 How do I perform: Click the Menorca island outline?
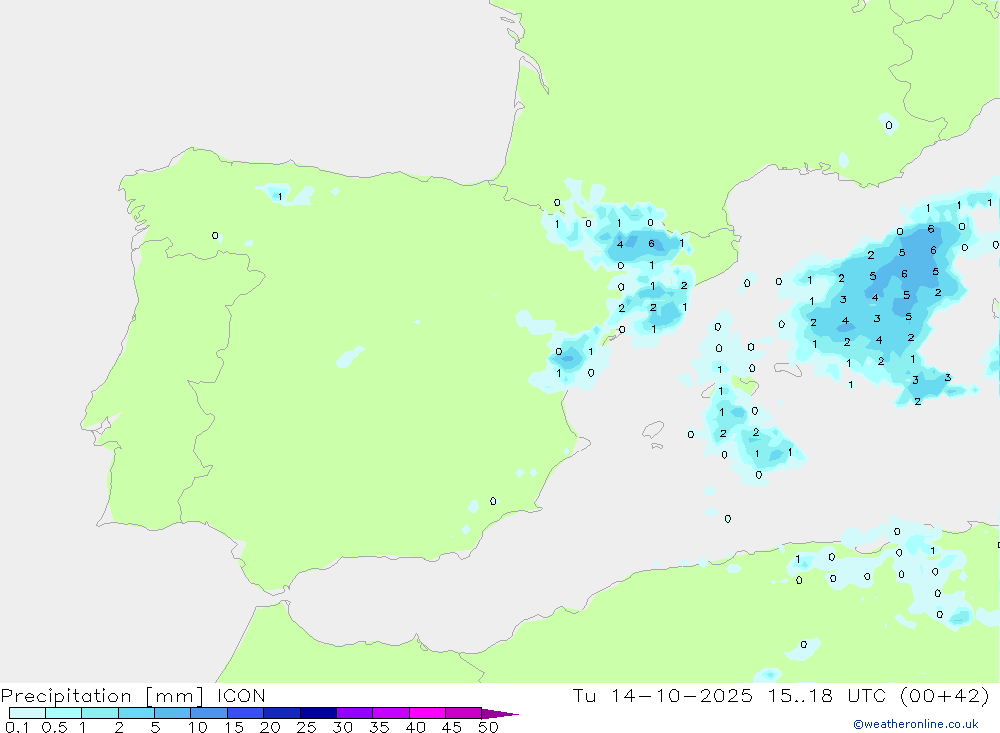point(788,369)
